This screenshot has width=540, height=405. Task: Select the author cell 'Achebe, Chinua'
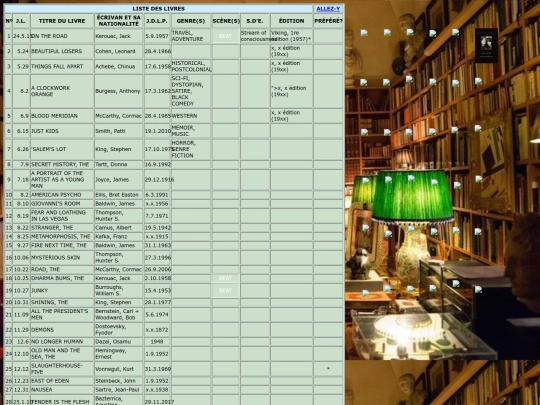tap(118, 66)
